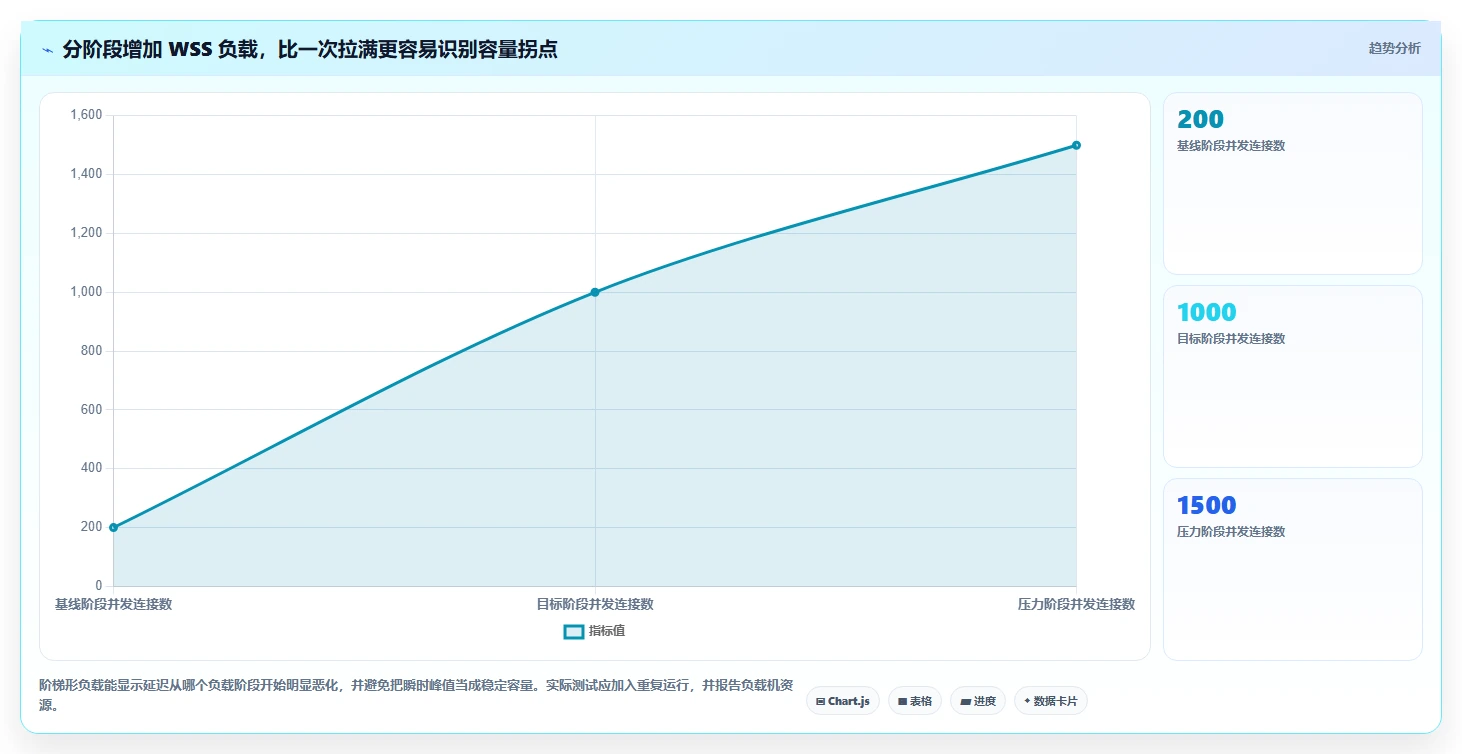Image resolution: width=1462 pixels, height=754 pixels.
Task: Click the y-axis tick 800
Action: (x=92, y=351)
